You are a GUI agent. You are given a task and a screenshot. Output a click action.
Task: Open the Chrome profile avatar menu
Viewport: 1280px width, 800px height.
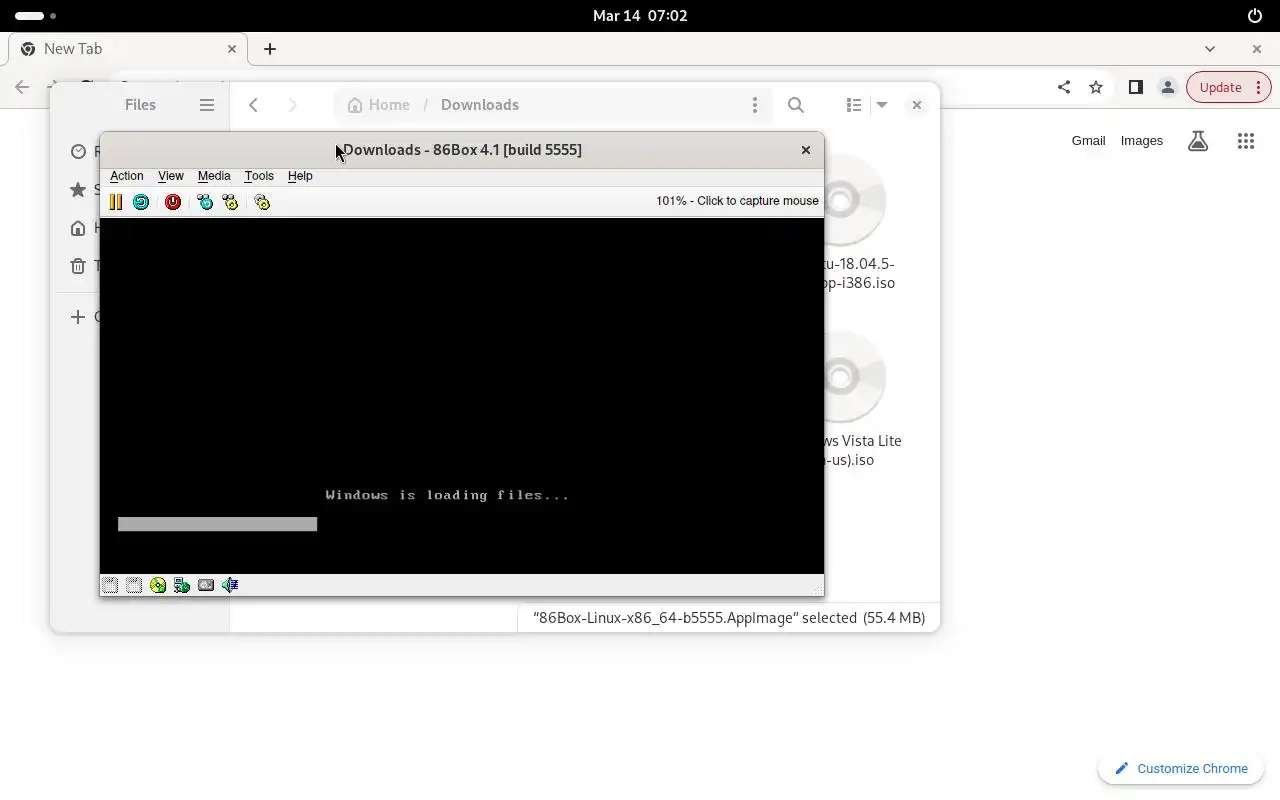click(x=1167, y=87)
